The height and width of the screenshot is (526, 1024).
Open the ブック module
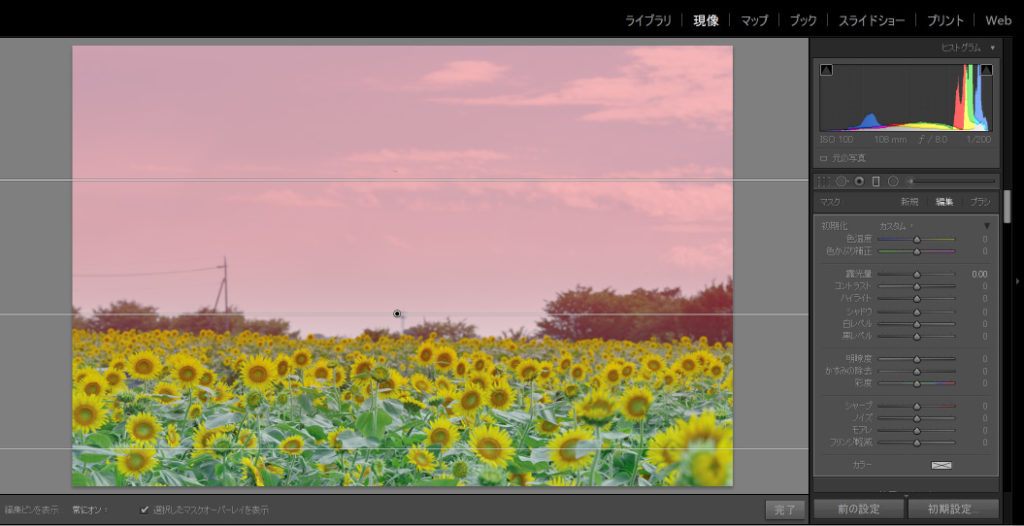pyautogui.click(x=803, y=20)
